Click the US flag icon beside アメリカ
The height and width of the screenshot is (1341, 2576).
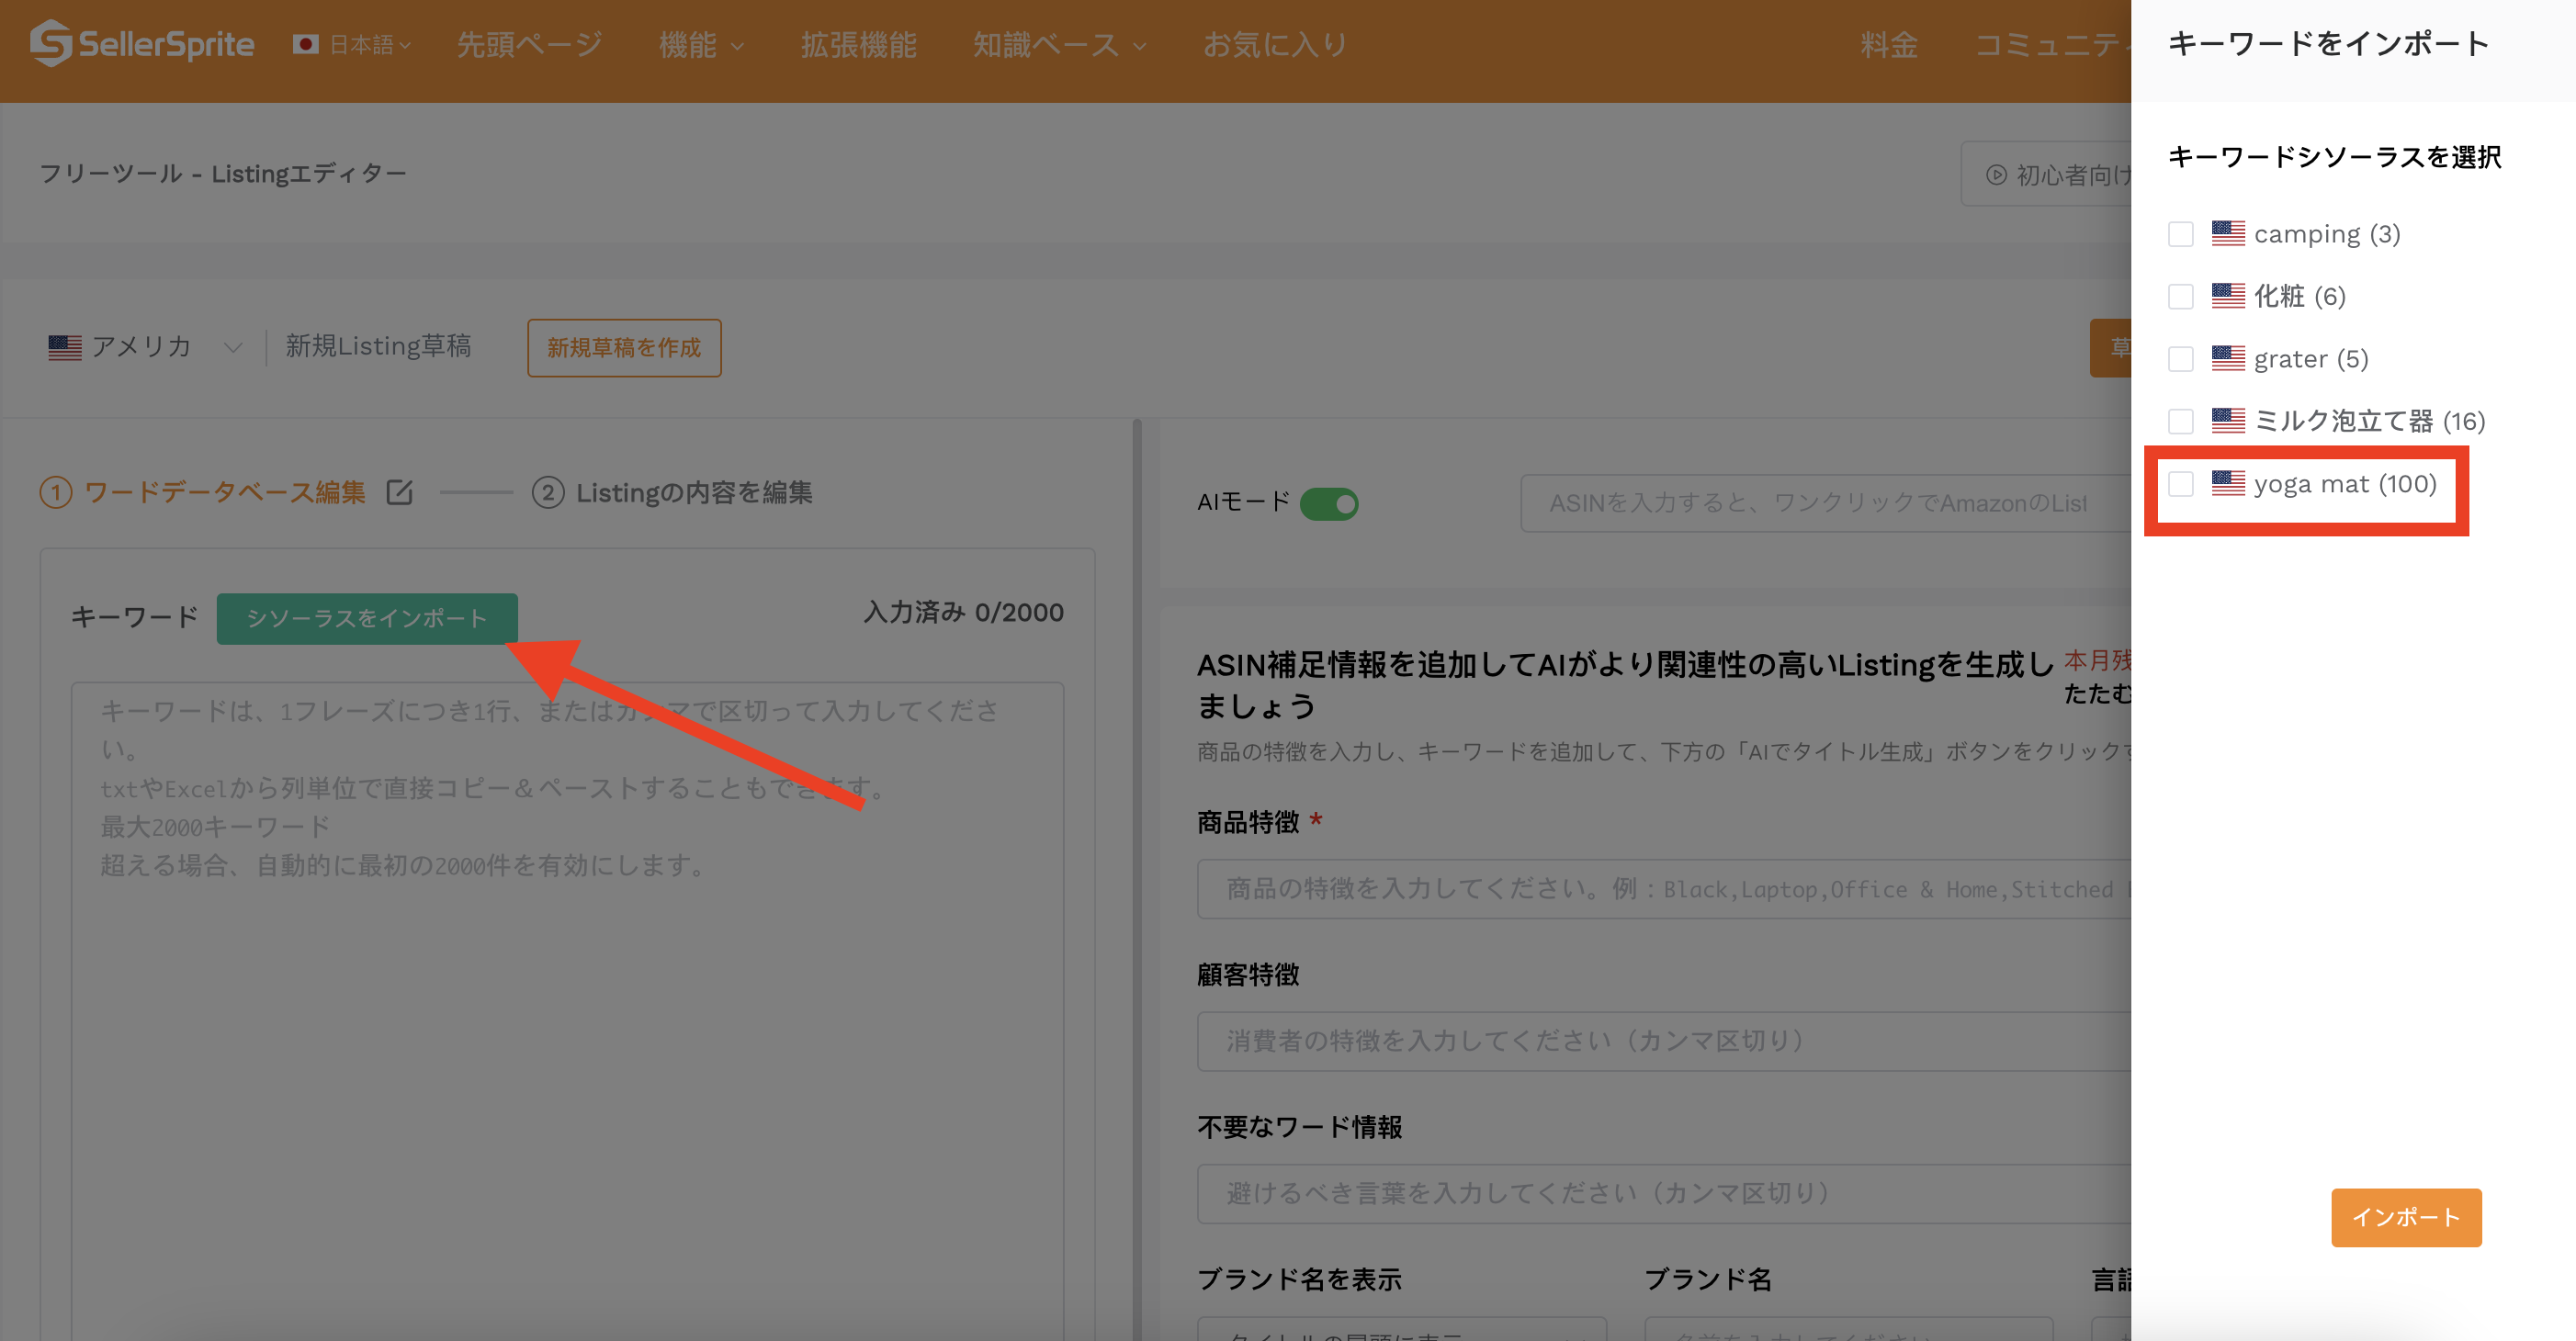pyautogui.click(x=65, y=347)
